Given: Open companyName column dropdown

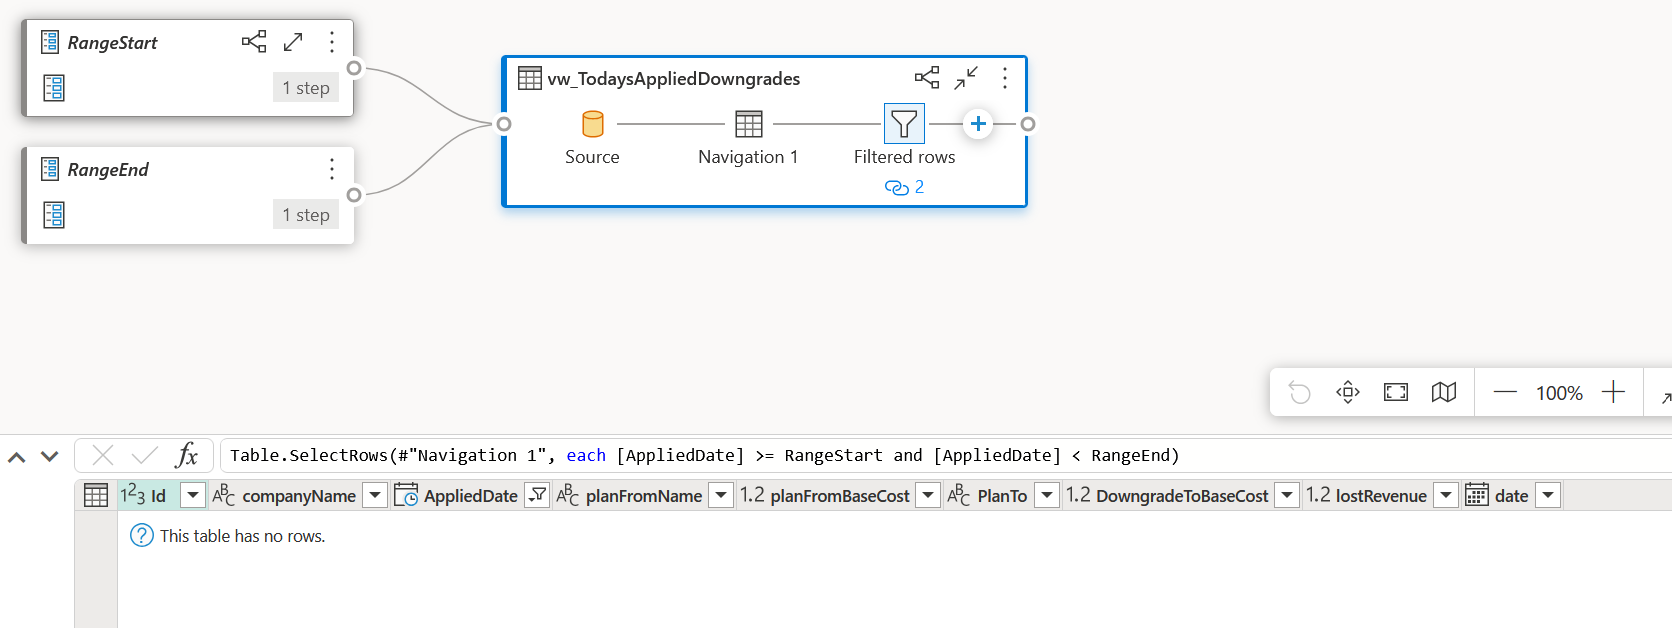Looking at the screenshot, I should (x=375, y=495).
